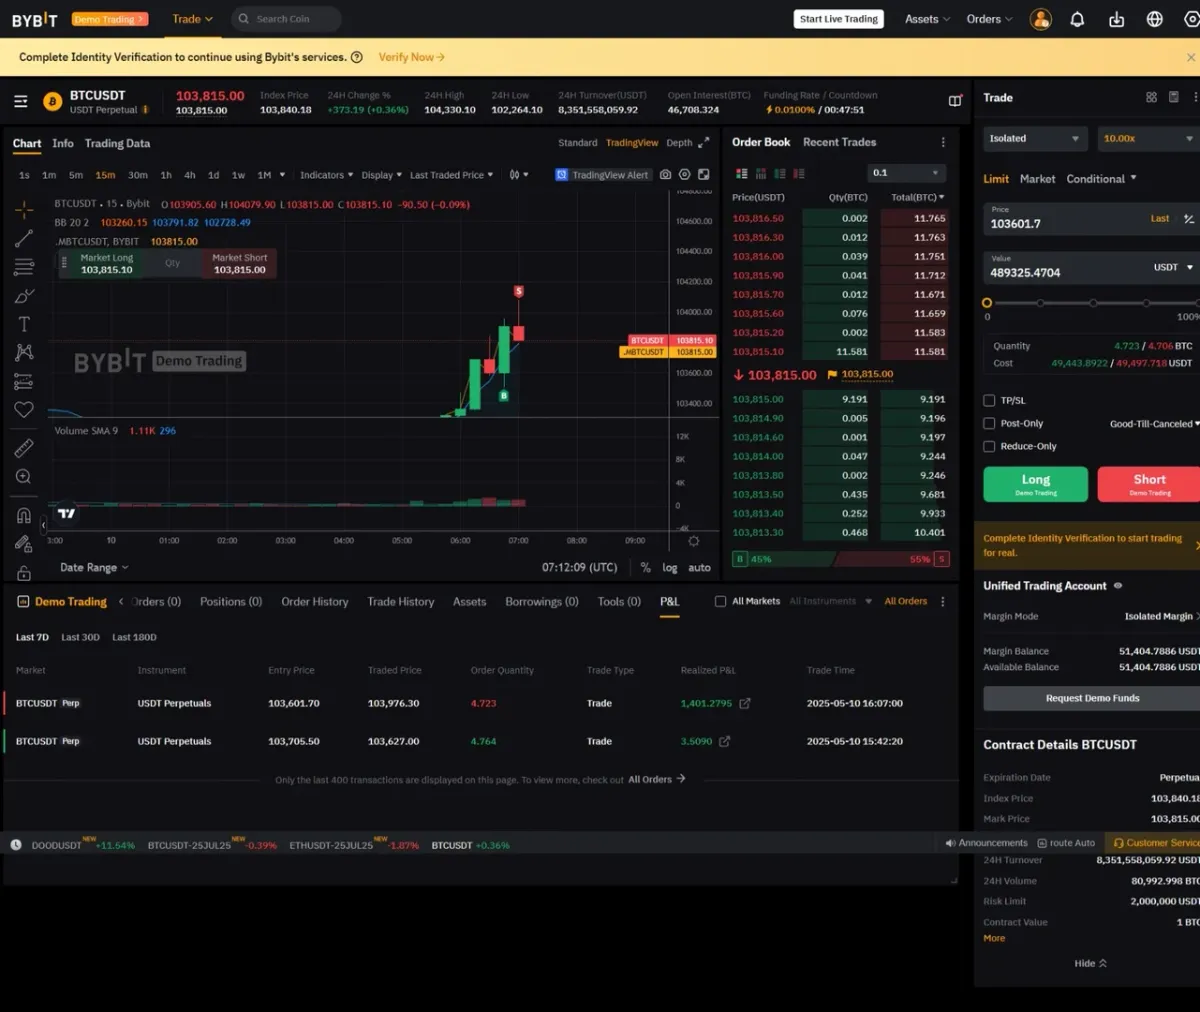1200x1012 pixels.
Task: Open the Assets menu in header
Action: (x=927, y=19)
